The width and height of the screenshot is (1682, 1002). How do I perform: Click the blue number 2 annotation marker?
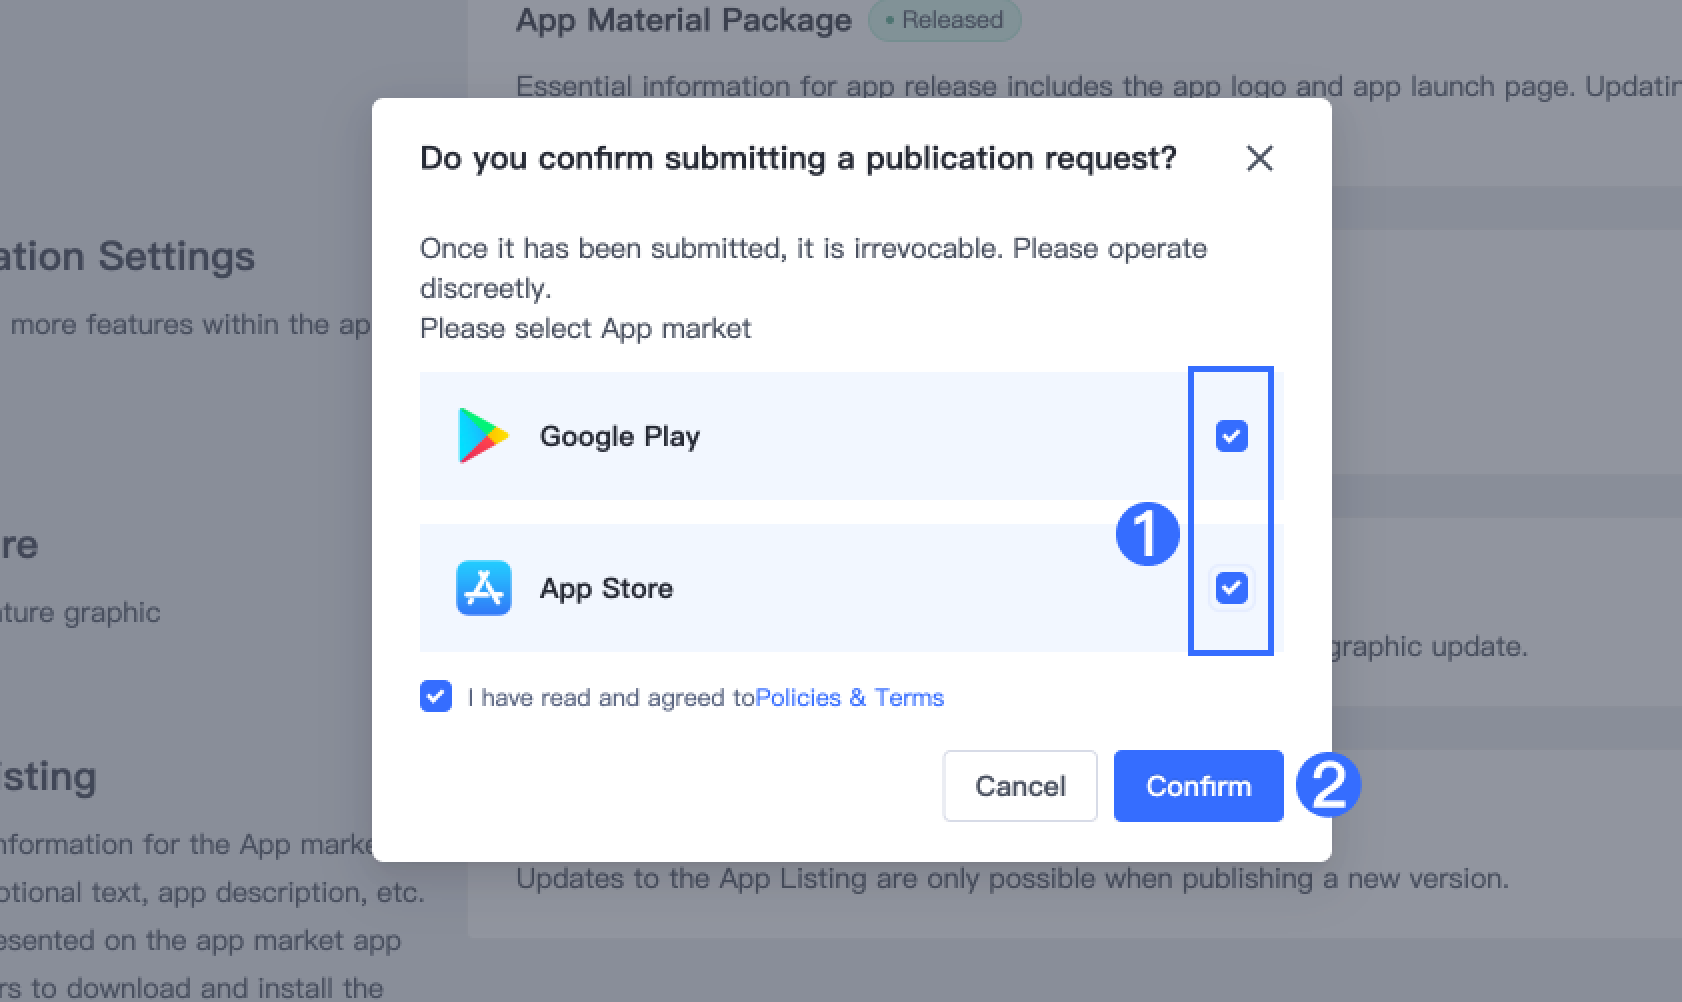(1328, 785)
